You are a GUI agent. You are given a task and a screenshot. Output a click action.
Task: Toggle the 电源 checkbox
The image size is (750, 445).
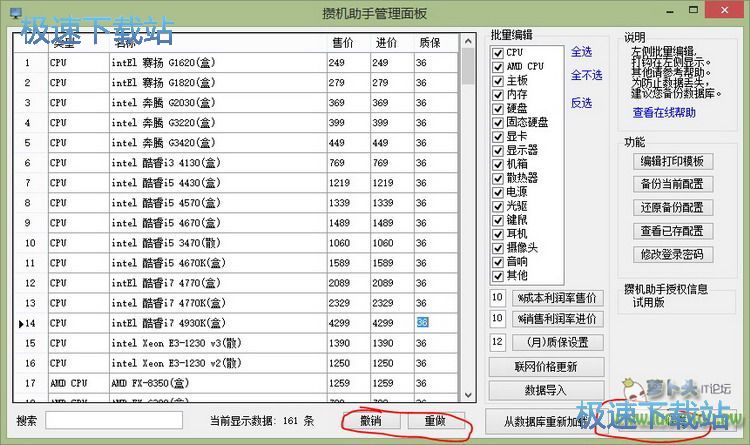point(498,192)
